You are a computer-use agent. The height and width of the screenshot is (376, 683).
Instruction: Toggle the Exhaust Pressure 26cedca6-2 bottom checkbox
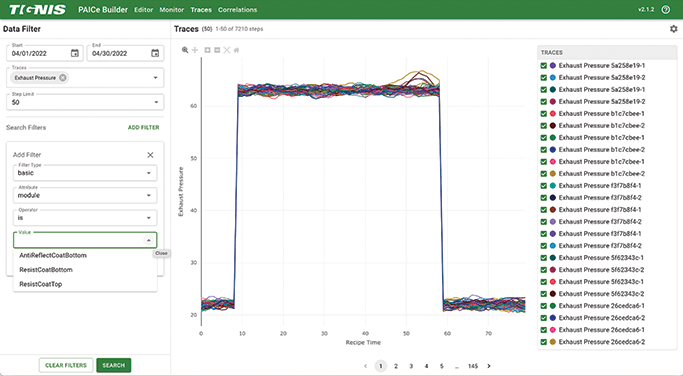544,342
